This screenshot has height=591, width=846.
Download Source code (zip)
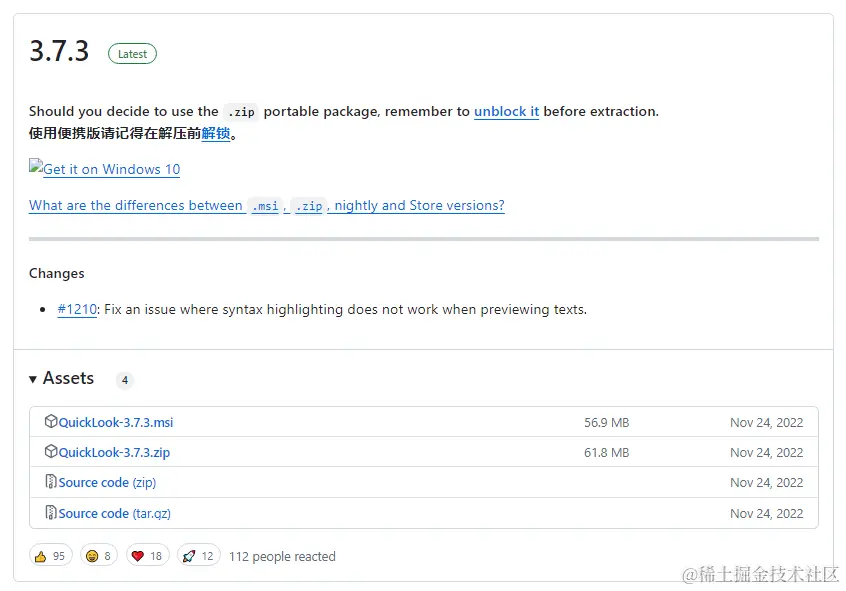[x=107, y=483]
